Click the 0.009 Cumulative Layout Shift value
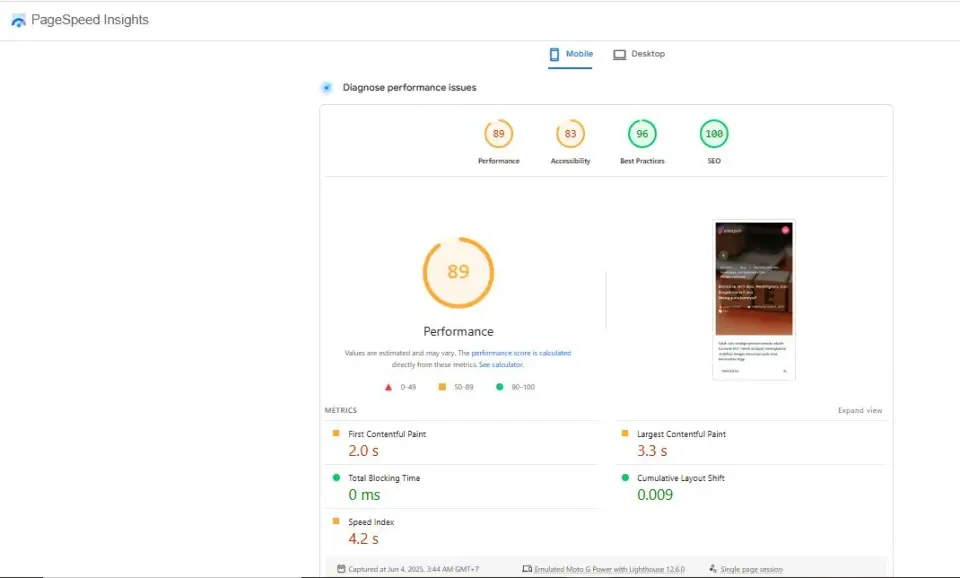The width and height of the screenshot is (960, 578). click(655, 495)
